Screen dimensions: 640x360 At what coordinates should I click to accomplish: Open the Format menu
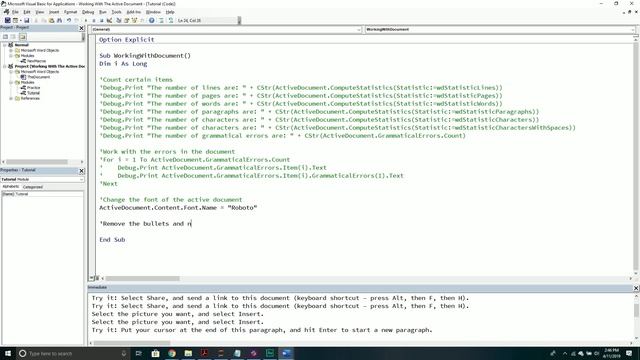70,12
